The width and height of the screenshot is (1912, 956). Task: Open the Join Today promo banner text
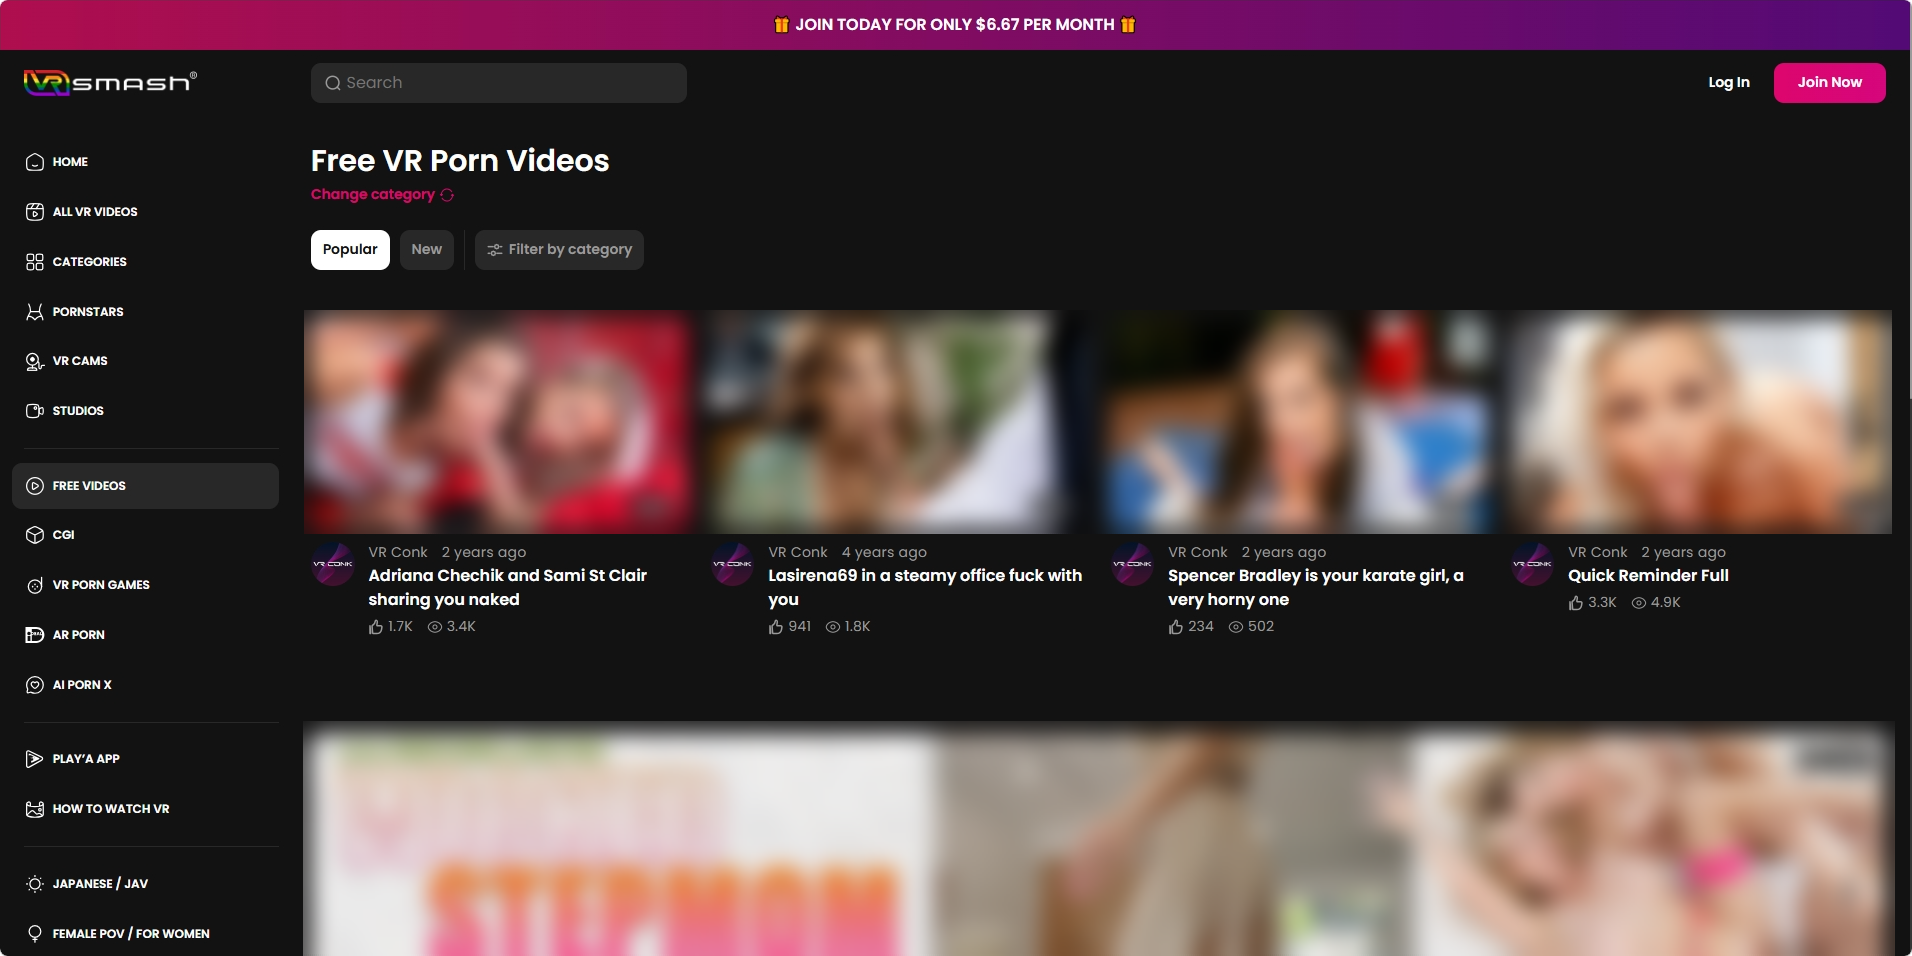[955, 25]
